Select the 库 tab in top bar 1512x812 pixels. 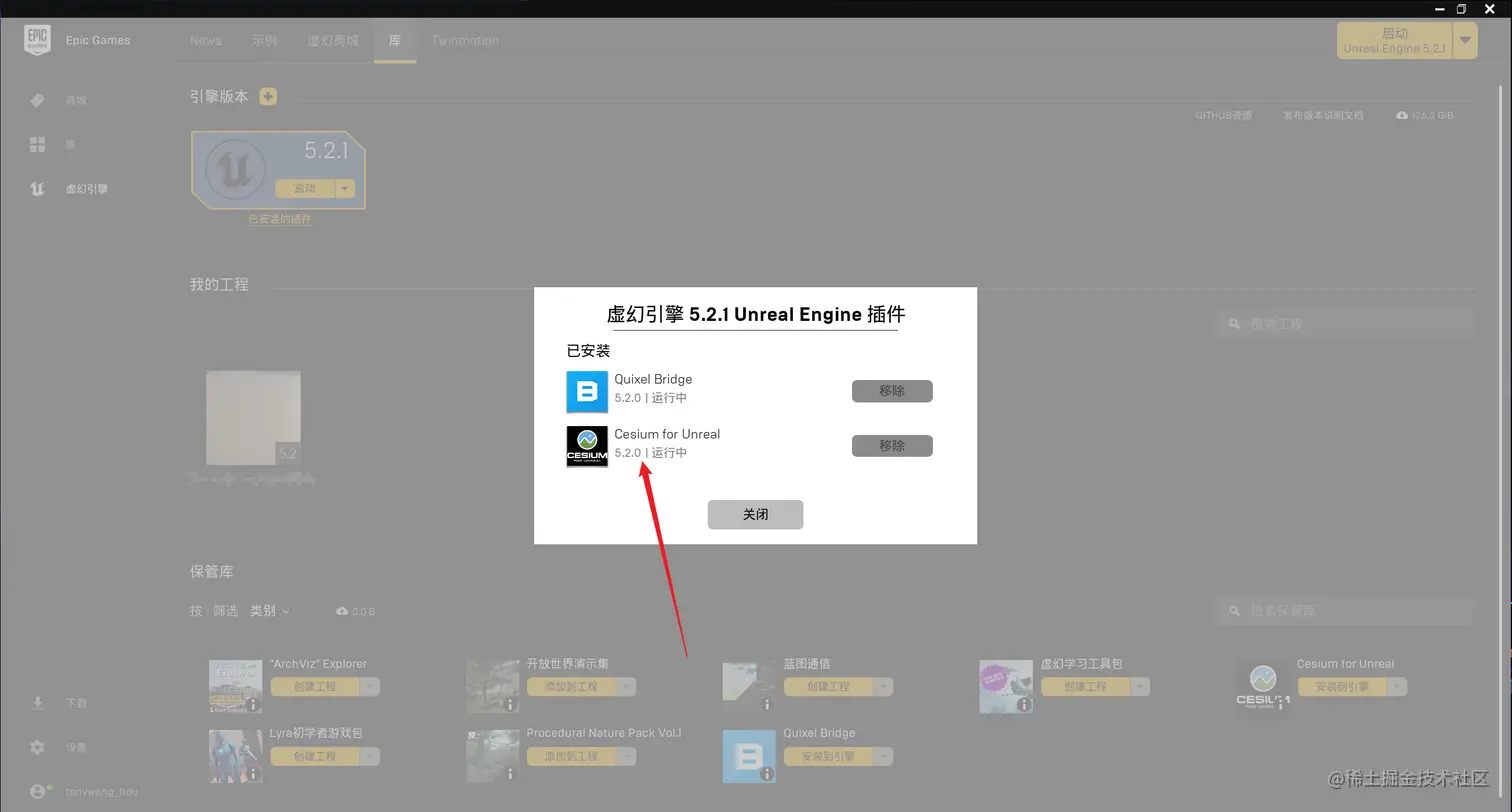pyautogui.click(x=395, y=41)
